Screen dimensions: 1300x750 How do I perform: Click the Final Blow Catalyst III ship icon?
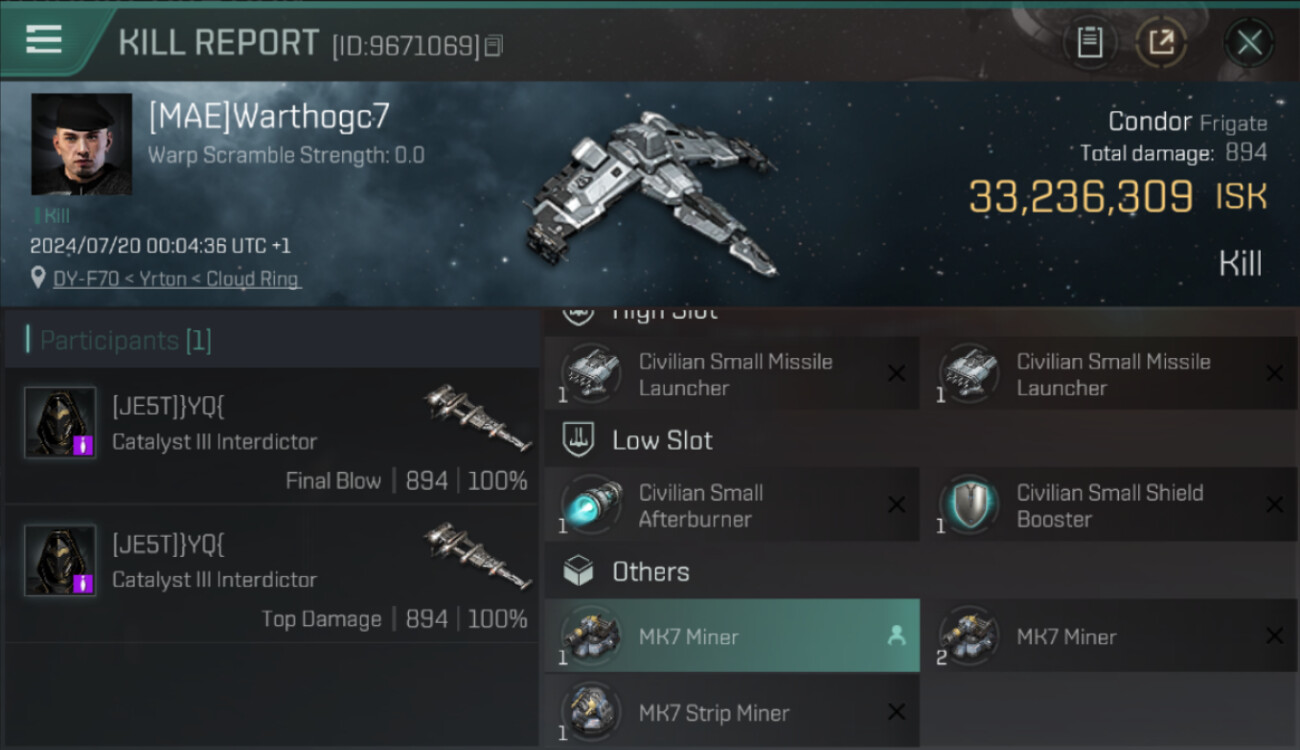pyautogui.click(x=477, y=418)
